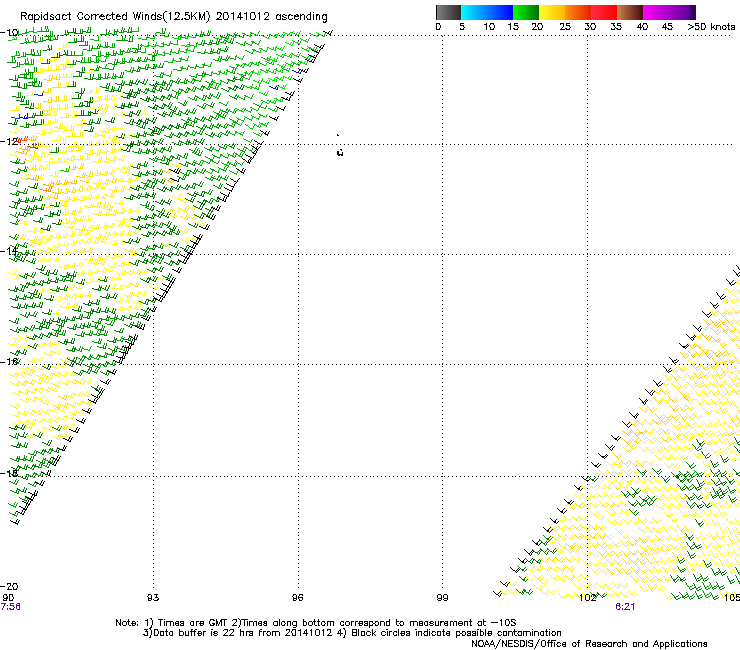The image size is (740, 650).
Task: Click the orange 25-30 knots color swatch
Action: point(578,12)
